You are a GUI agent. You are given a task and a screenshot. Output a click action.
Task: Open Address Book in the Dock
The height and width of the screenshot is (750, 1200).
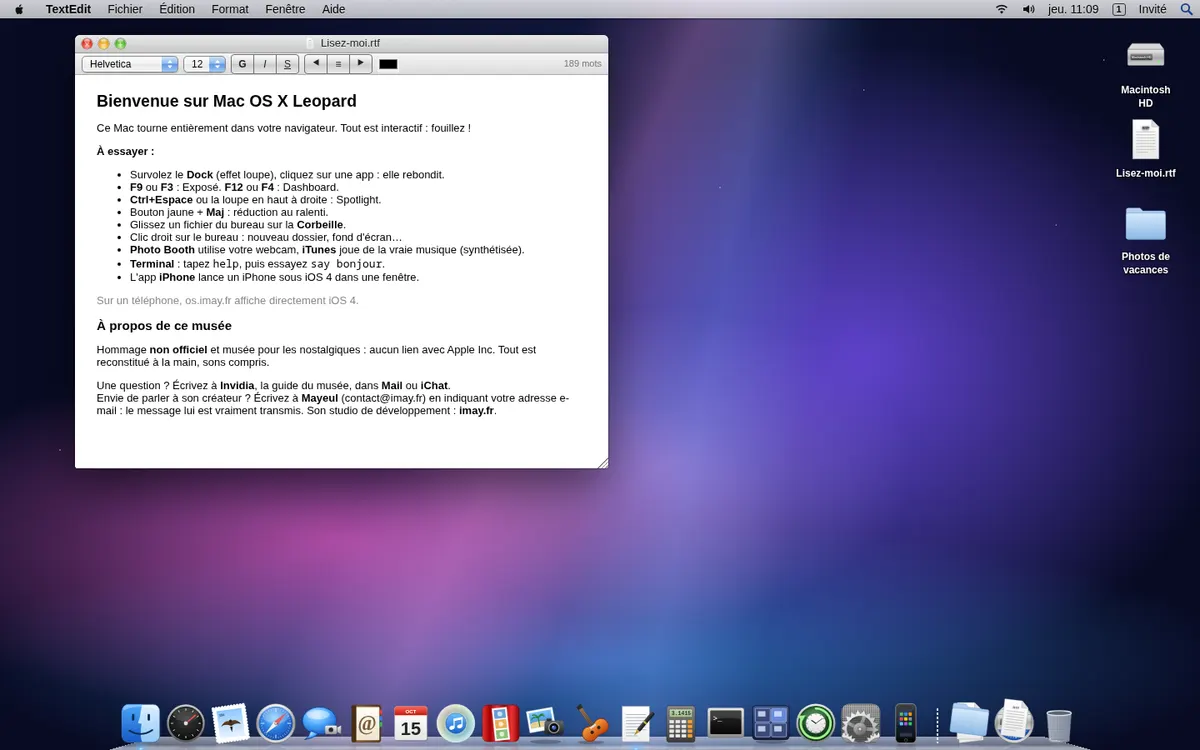click(x=366, y=723)
